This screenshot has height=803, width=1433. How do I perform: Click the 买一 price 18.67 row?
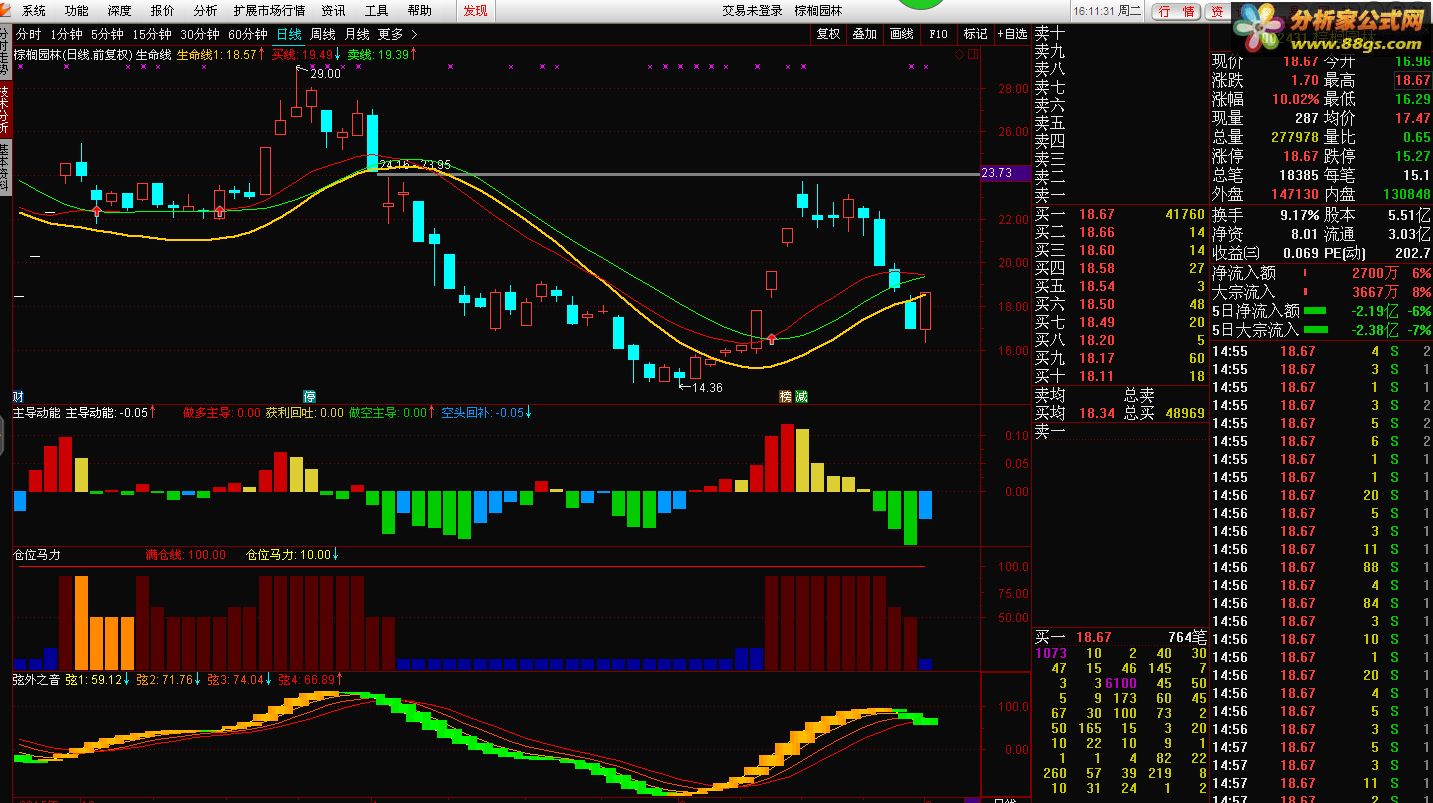pos(1120,214)
